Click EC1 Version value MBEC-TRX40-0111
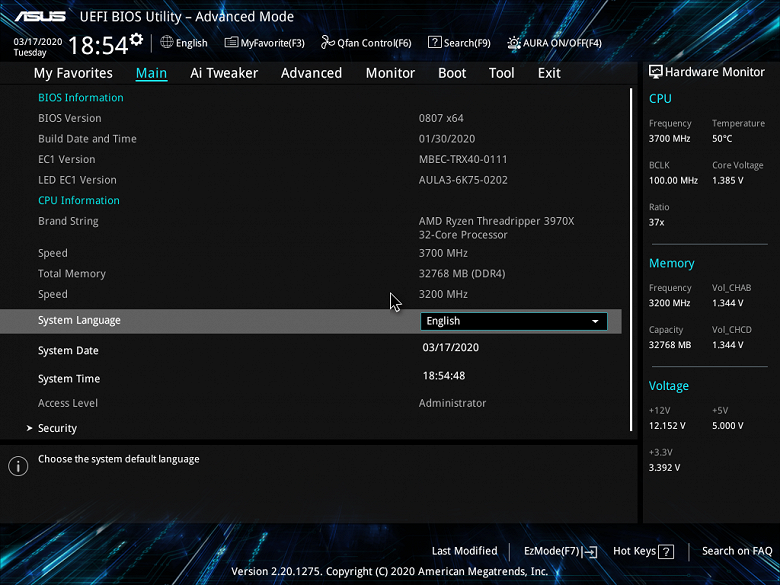 tap(463, 160)
